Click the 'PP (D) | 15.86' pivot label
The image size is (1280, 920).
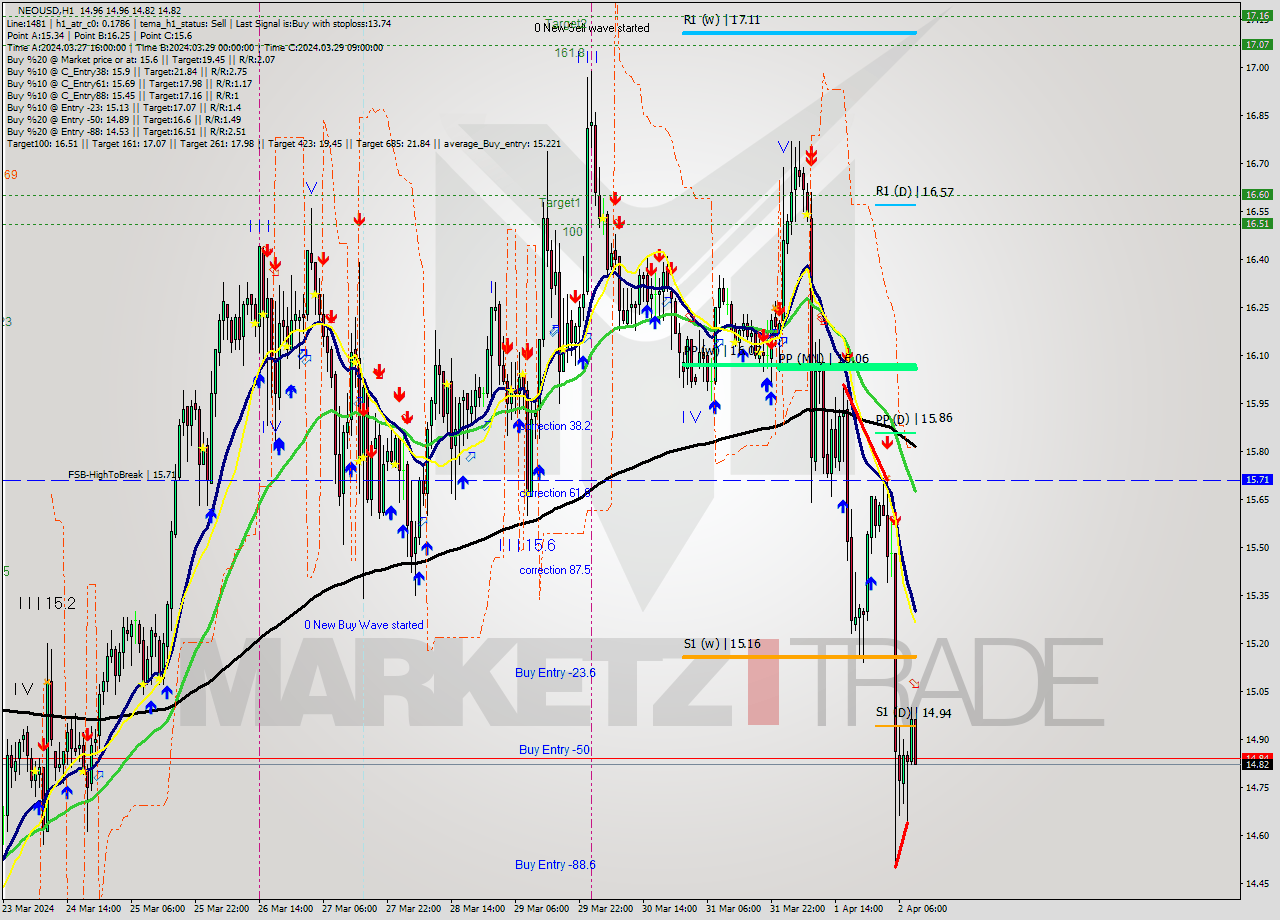click(913, 419)
